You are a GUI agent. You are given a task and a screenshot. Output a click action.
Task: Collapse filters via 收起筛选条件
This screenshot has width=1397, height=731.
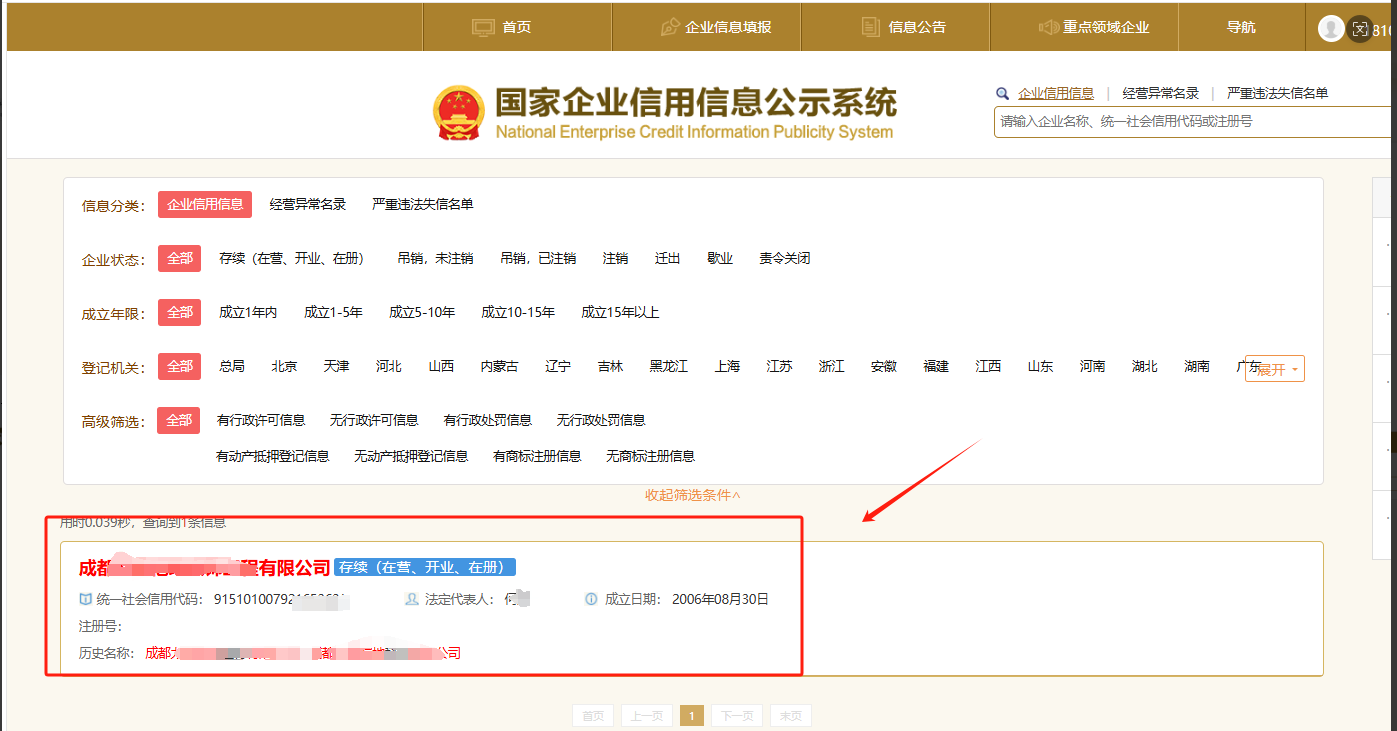coord(692,495)
